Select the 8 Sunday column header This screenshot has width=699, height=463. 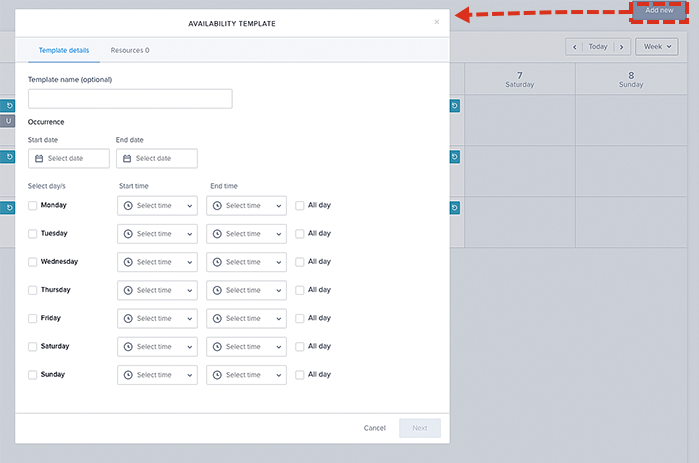click(631, 79)
